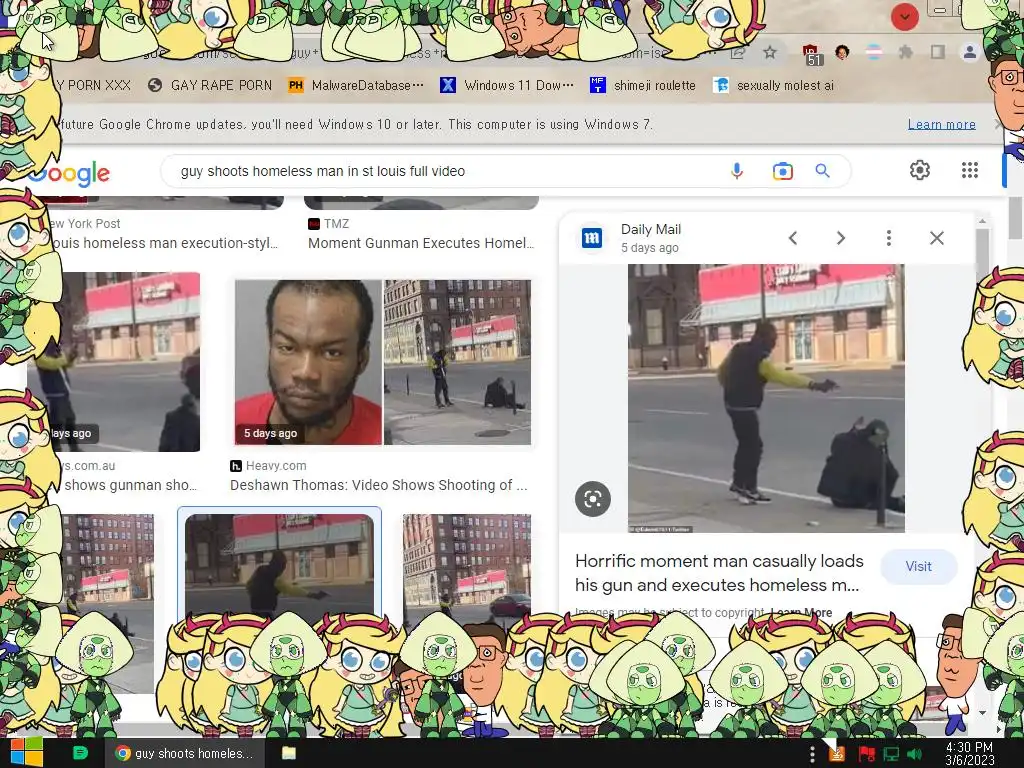Image resolution: width=1024 pixels, height=768 pixels.
Task: Open the taskbar clock showing 4:30 PM
Action: [x=969, y=754]
